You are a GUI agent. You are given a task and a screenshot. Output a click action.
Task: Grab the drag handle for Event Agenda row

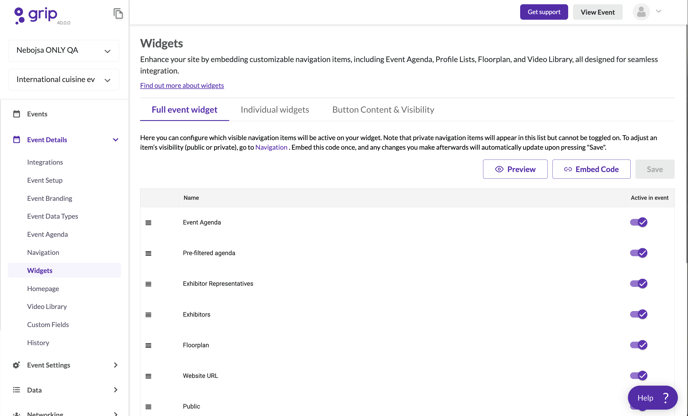point(148,222)
